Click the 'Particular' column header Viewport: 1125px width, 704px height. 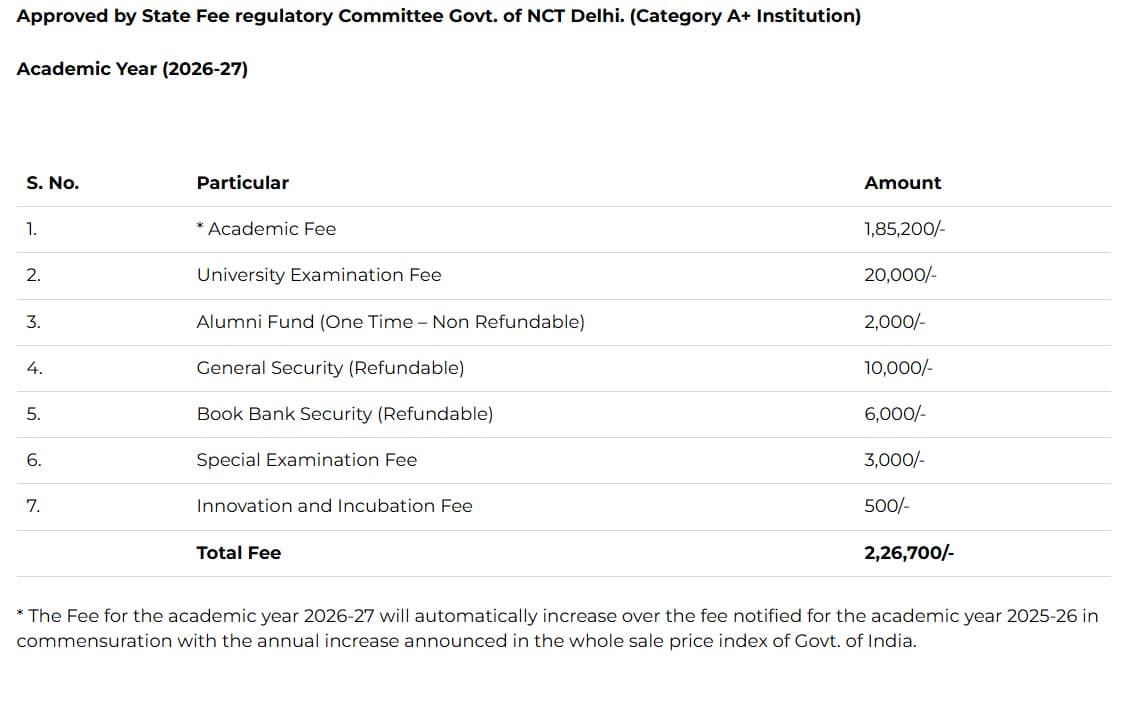(242, 183)
